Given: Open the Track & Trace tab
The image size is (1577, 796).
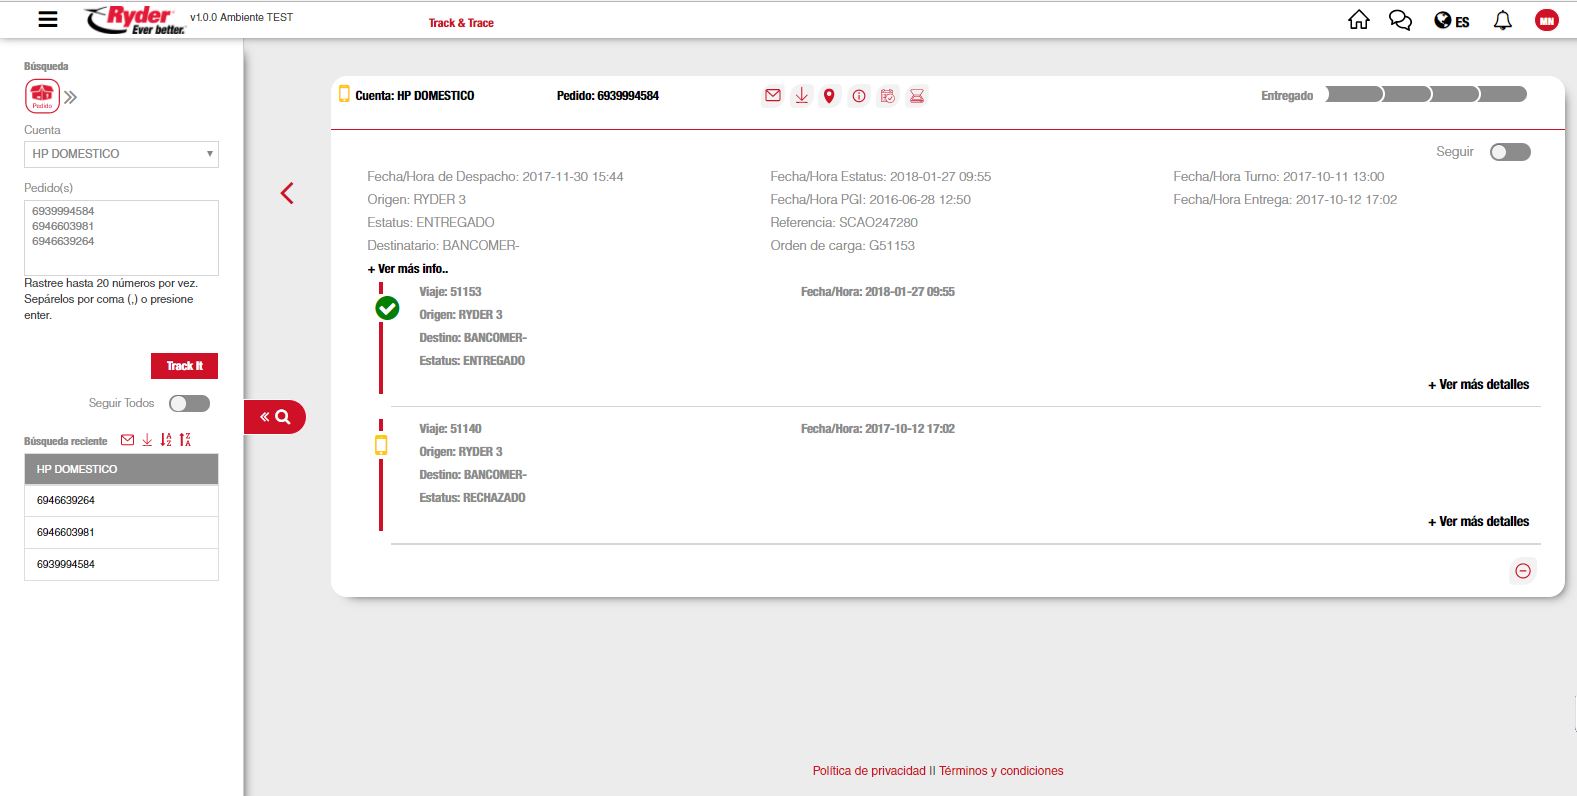Looking at the screenshot, I should pyautogui.click(x=461, y=23).
